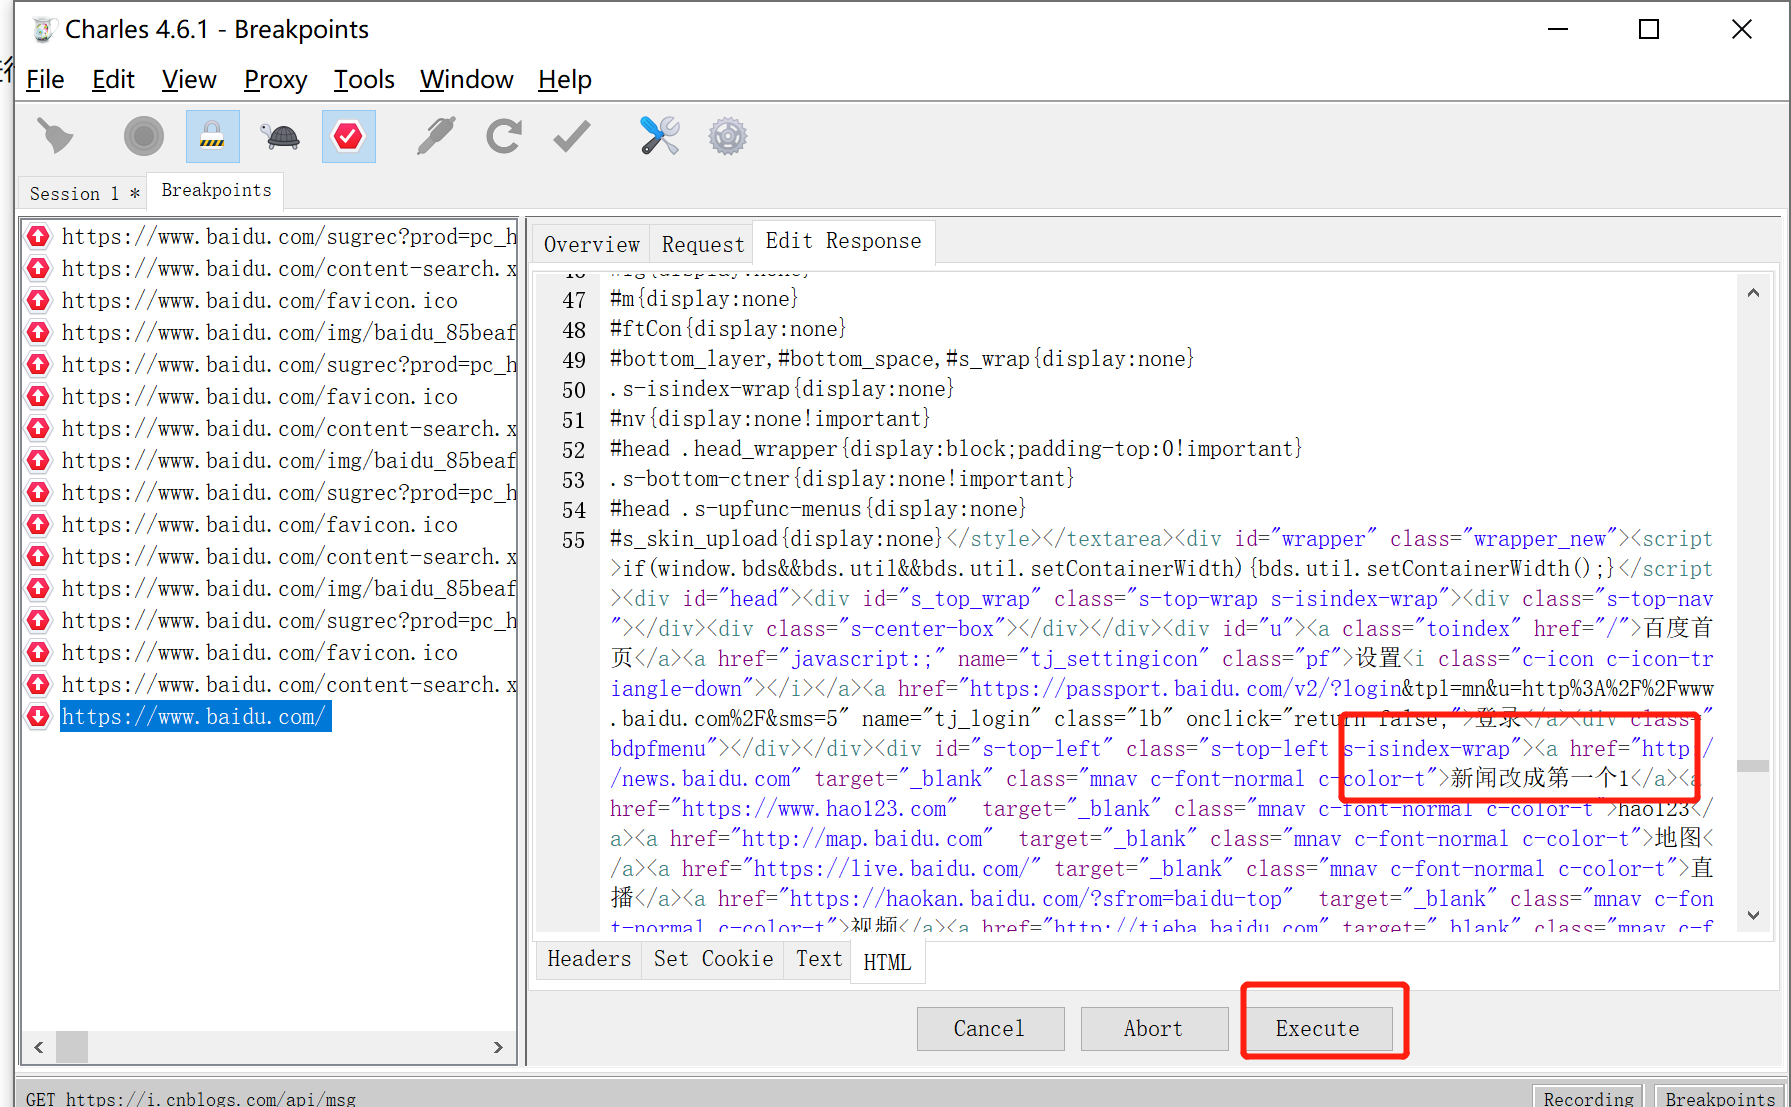Image resolution: width=1791 pixels, height=1107 pixels.
Task: Click line number 47 in the gutter
Action: [x=574, y=300]
